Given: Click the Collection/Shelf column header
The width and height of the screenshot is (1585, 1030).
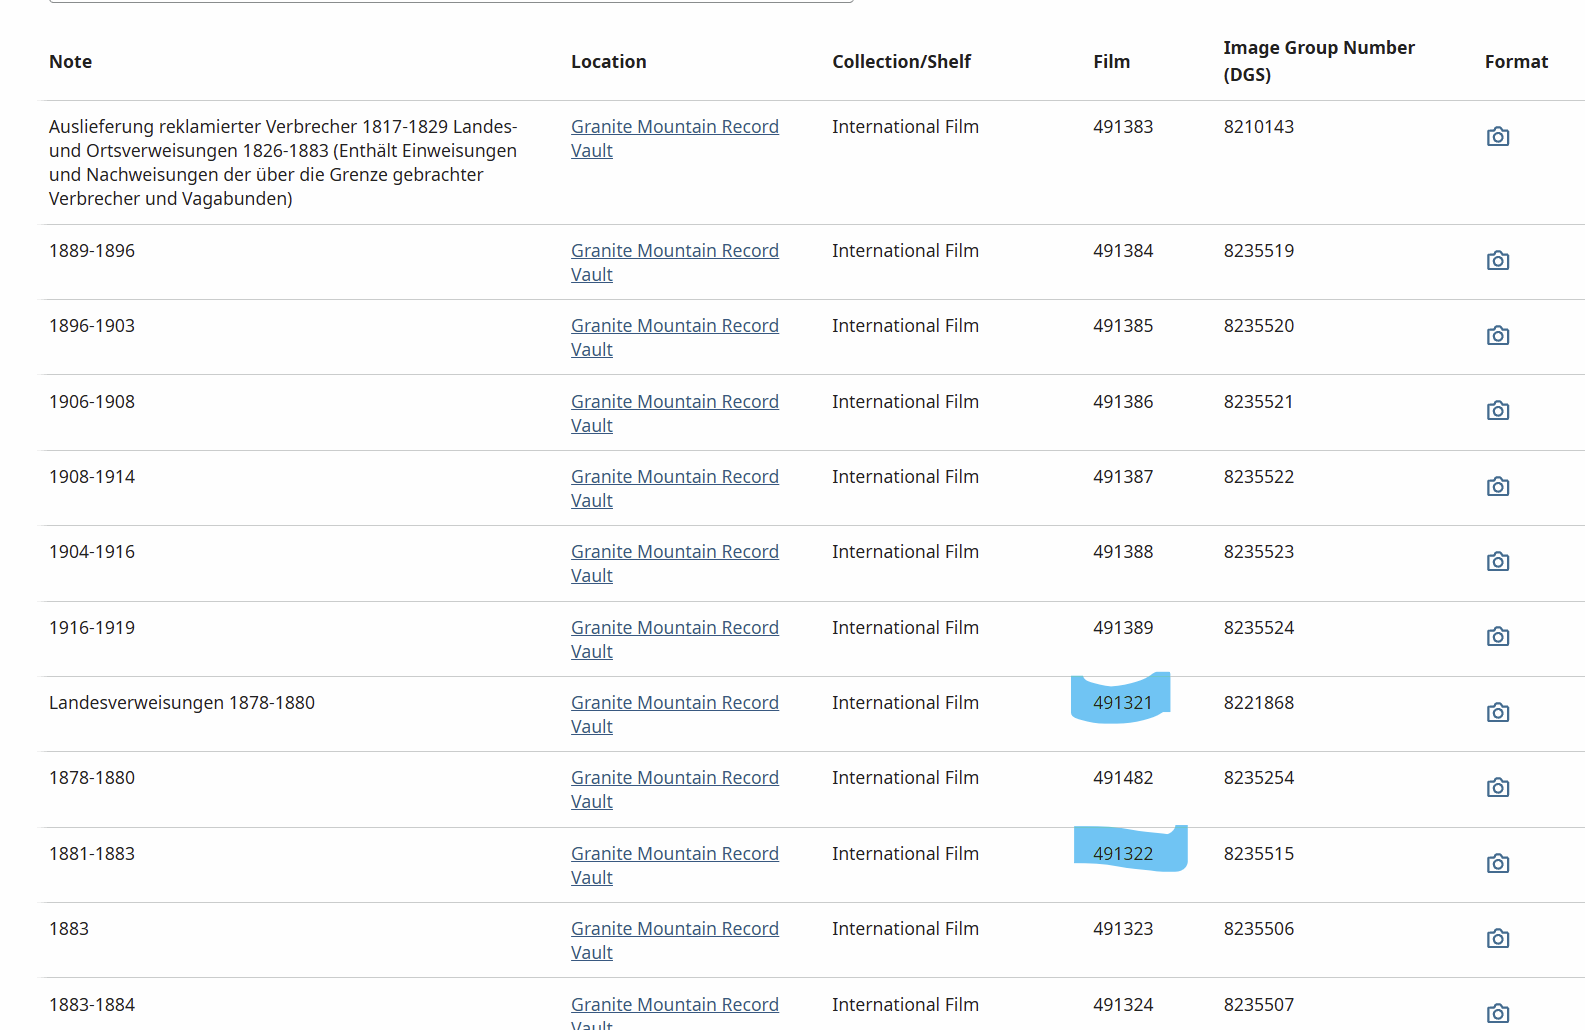Looking at the screenshot, I should [901, 62].
